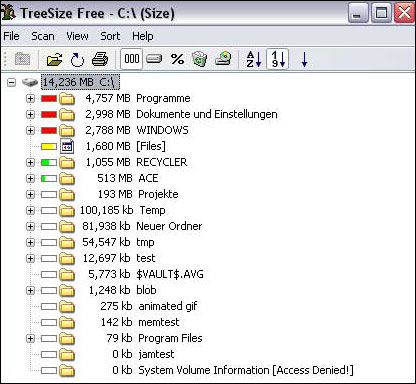This screenshot has width=416, height=384.
Task: Select the 275 kb animated gif entry
Action: 149,306
